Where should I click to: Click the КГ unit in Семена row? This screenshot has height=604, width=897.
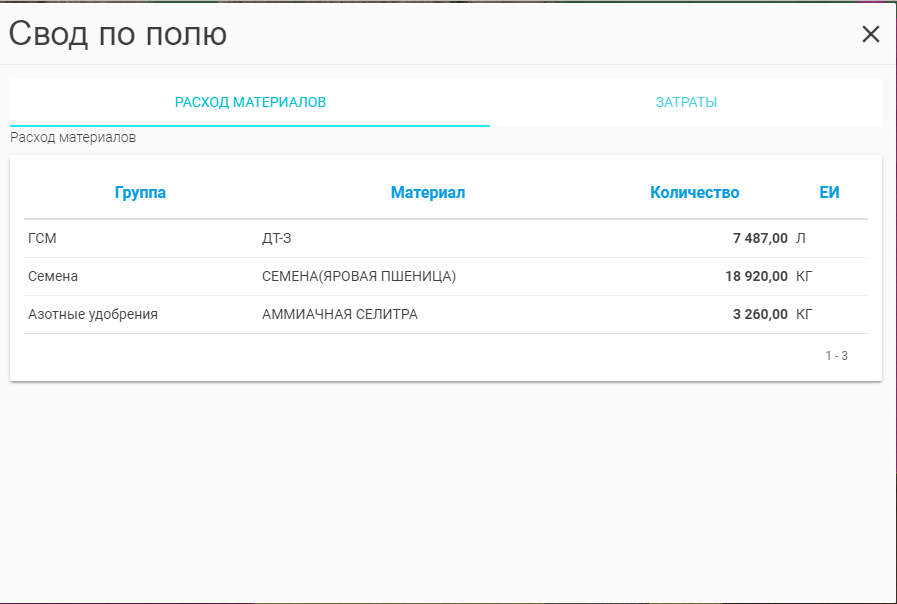click(x=804, y=276)
